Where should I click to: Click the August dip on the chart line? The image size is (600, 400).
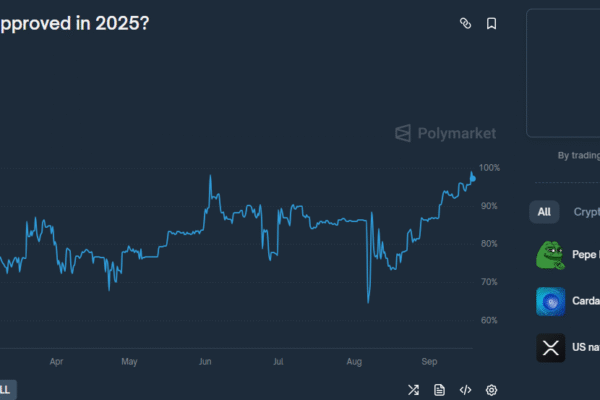(368, 301)
